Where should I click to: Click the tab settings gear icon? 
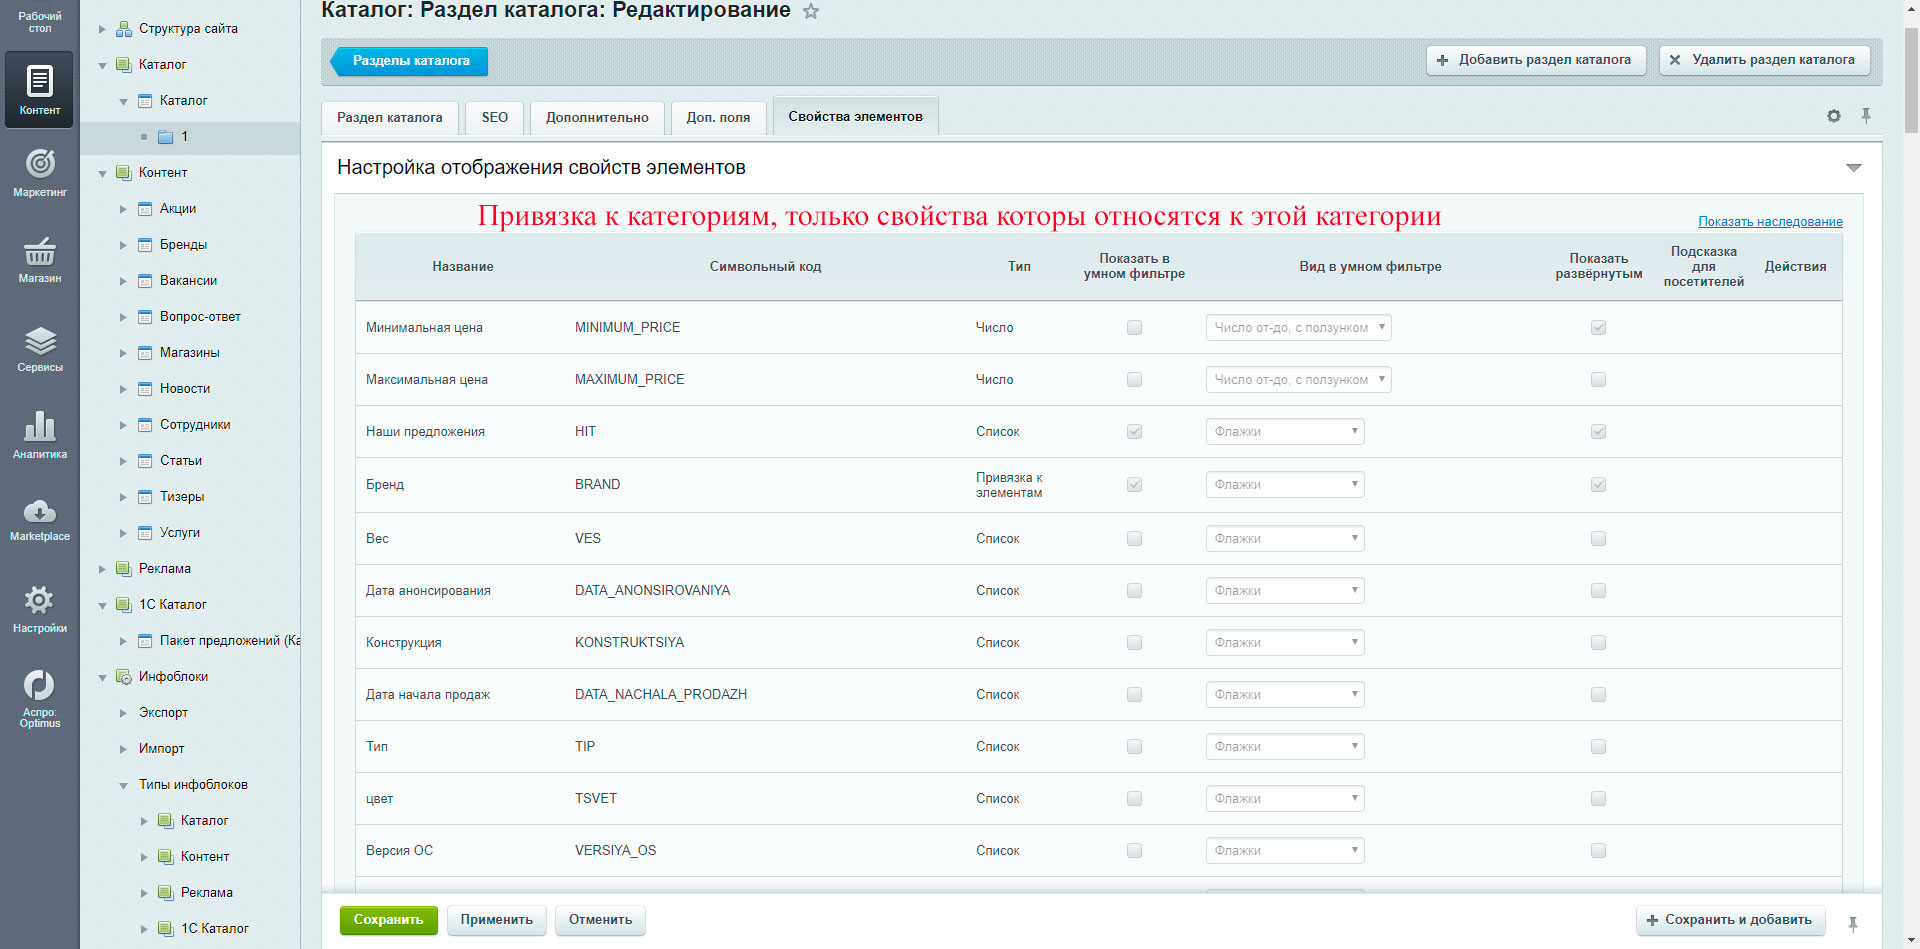click(1833, 116)
